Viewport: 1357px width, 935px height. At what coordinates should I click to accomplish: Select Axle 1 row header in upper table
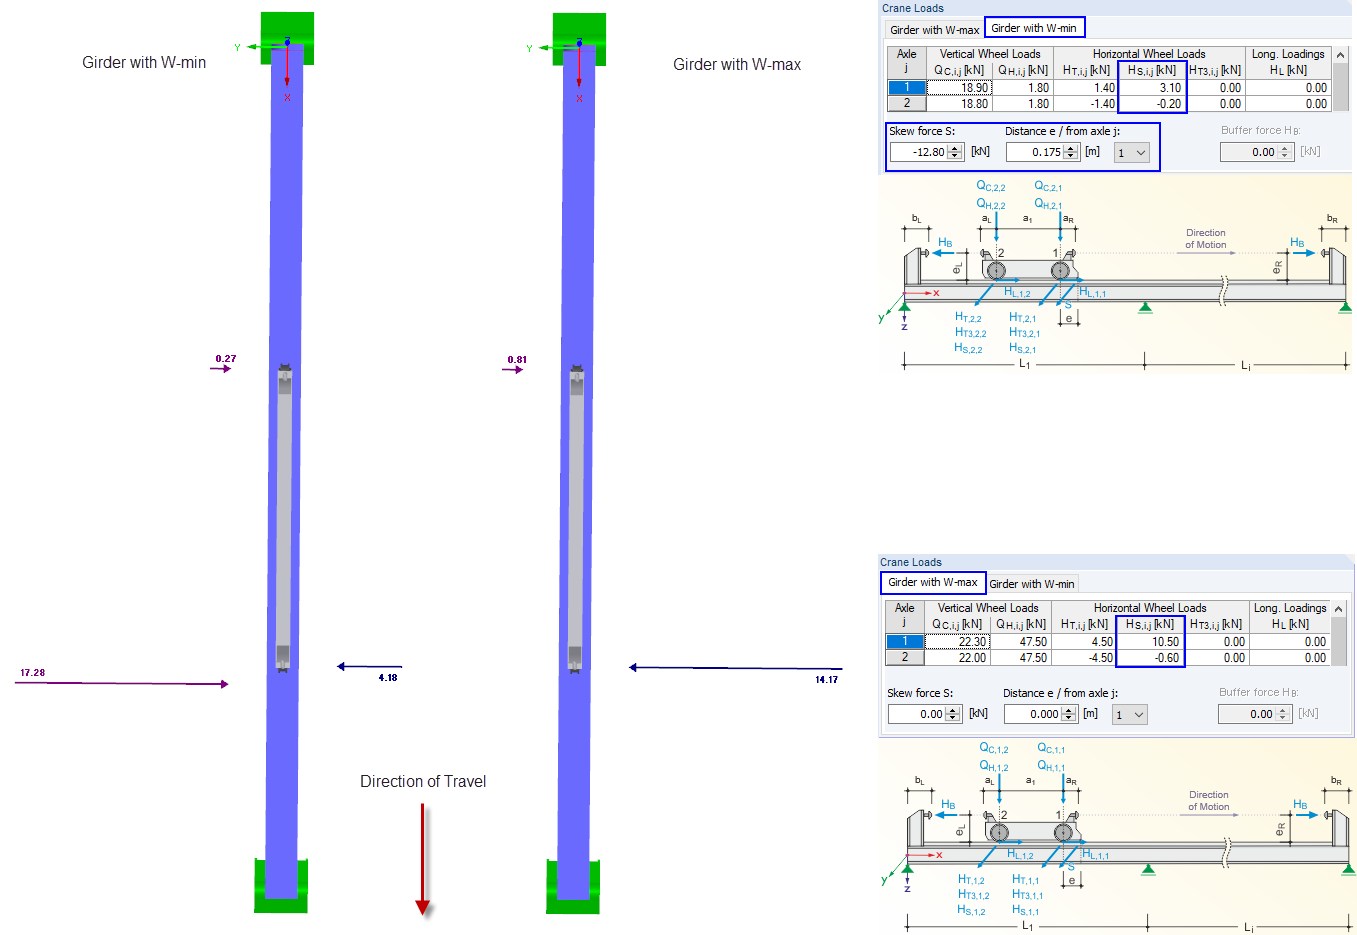click(905, 88)
